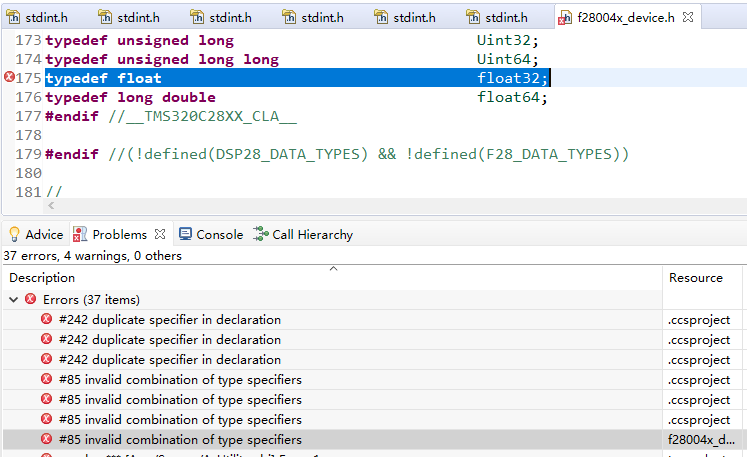747x457 pixels.
Task: Click the editor horizontal scrollbar left arrow
Action: point(52,204)
